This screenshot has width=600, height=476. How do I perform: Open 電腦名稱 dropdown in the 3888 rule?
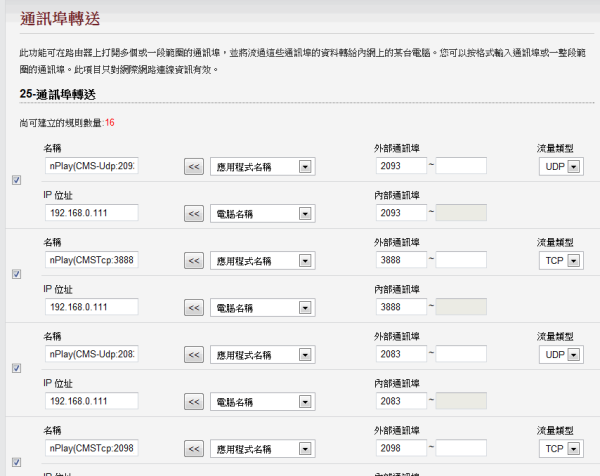[x=262, y=308]
